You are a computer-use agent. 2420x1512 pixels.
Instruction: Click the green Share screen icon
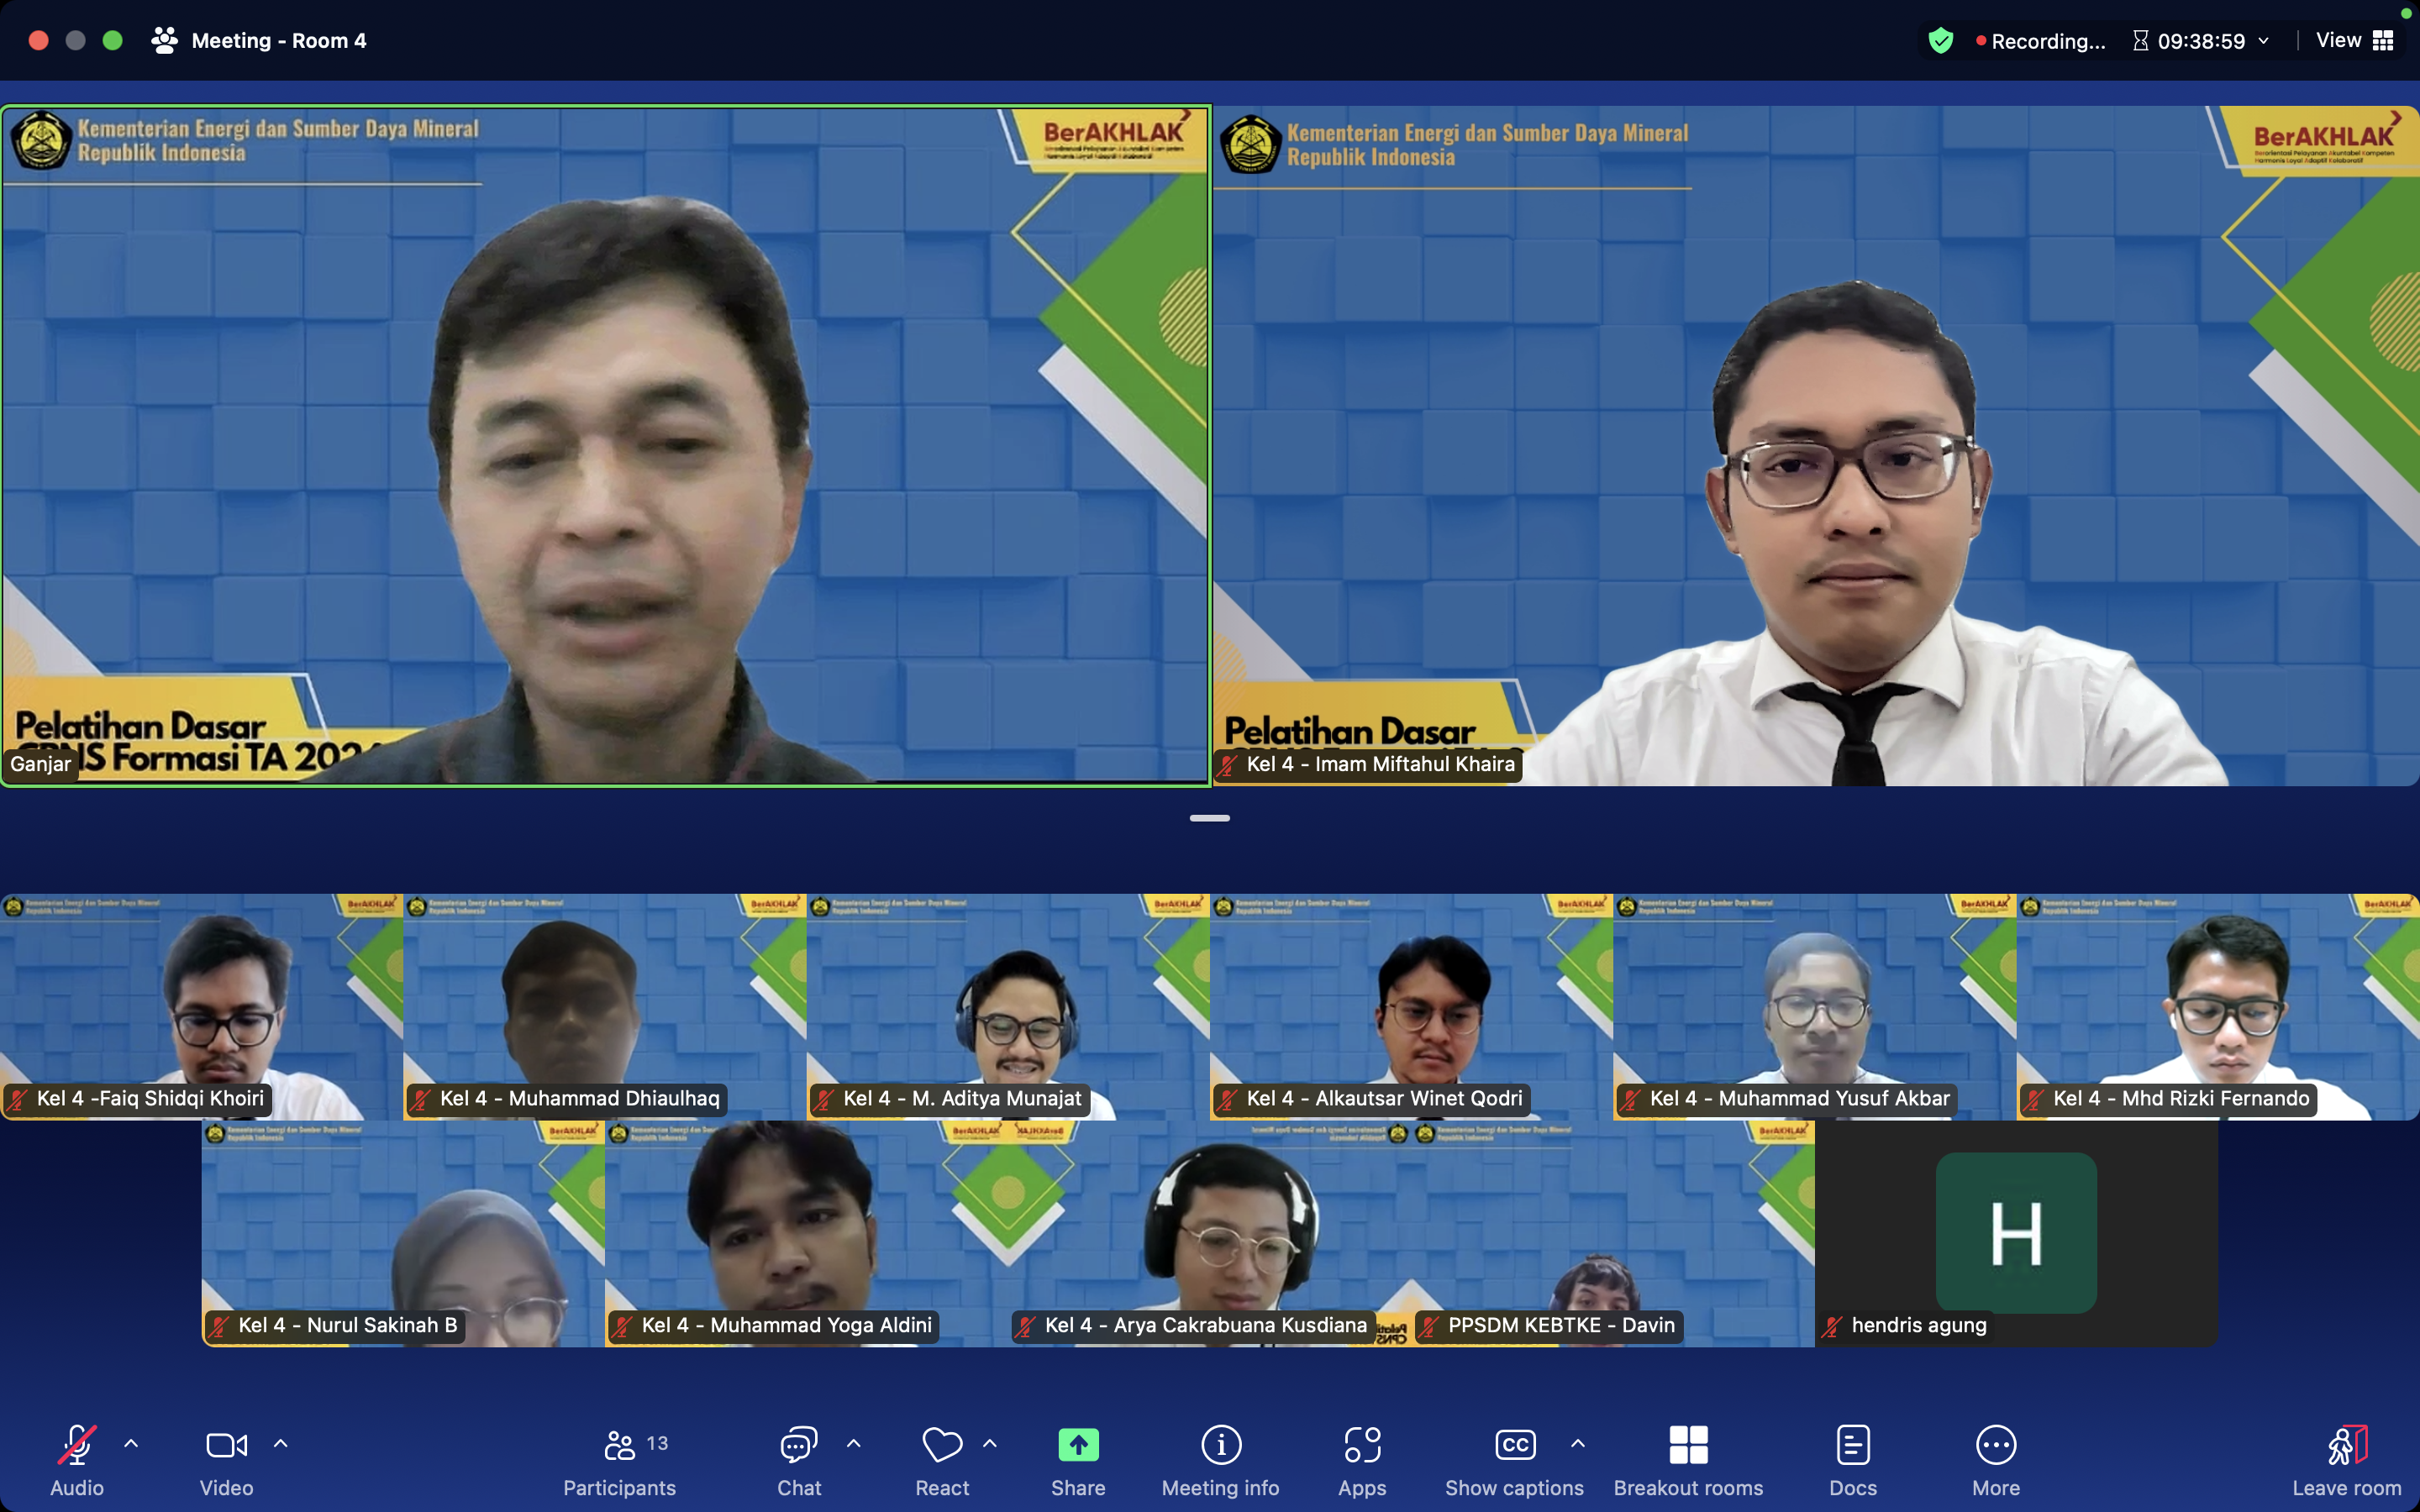1078,1445
